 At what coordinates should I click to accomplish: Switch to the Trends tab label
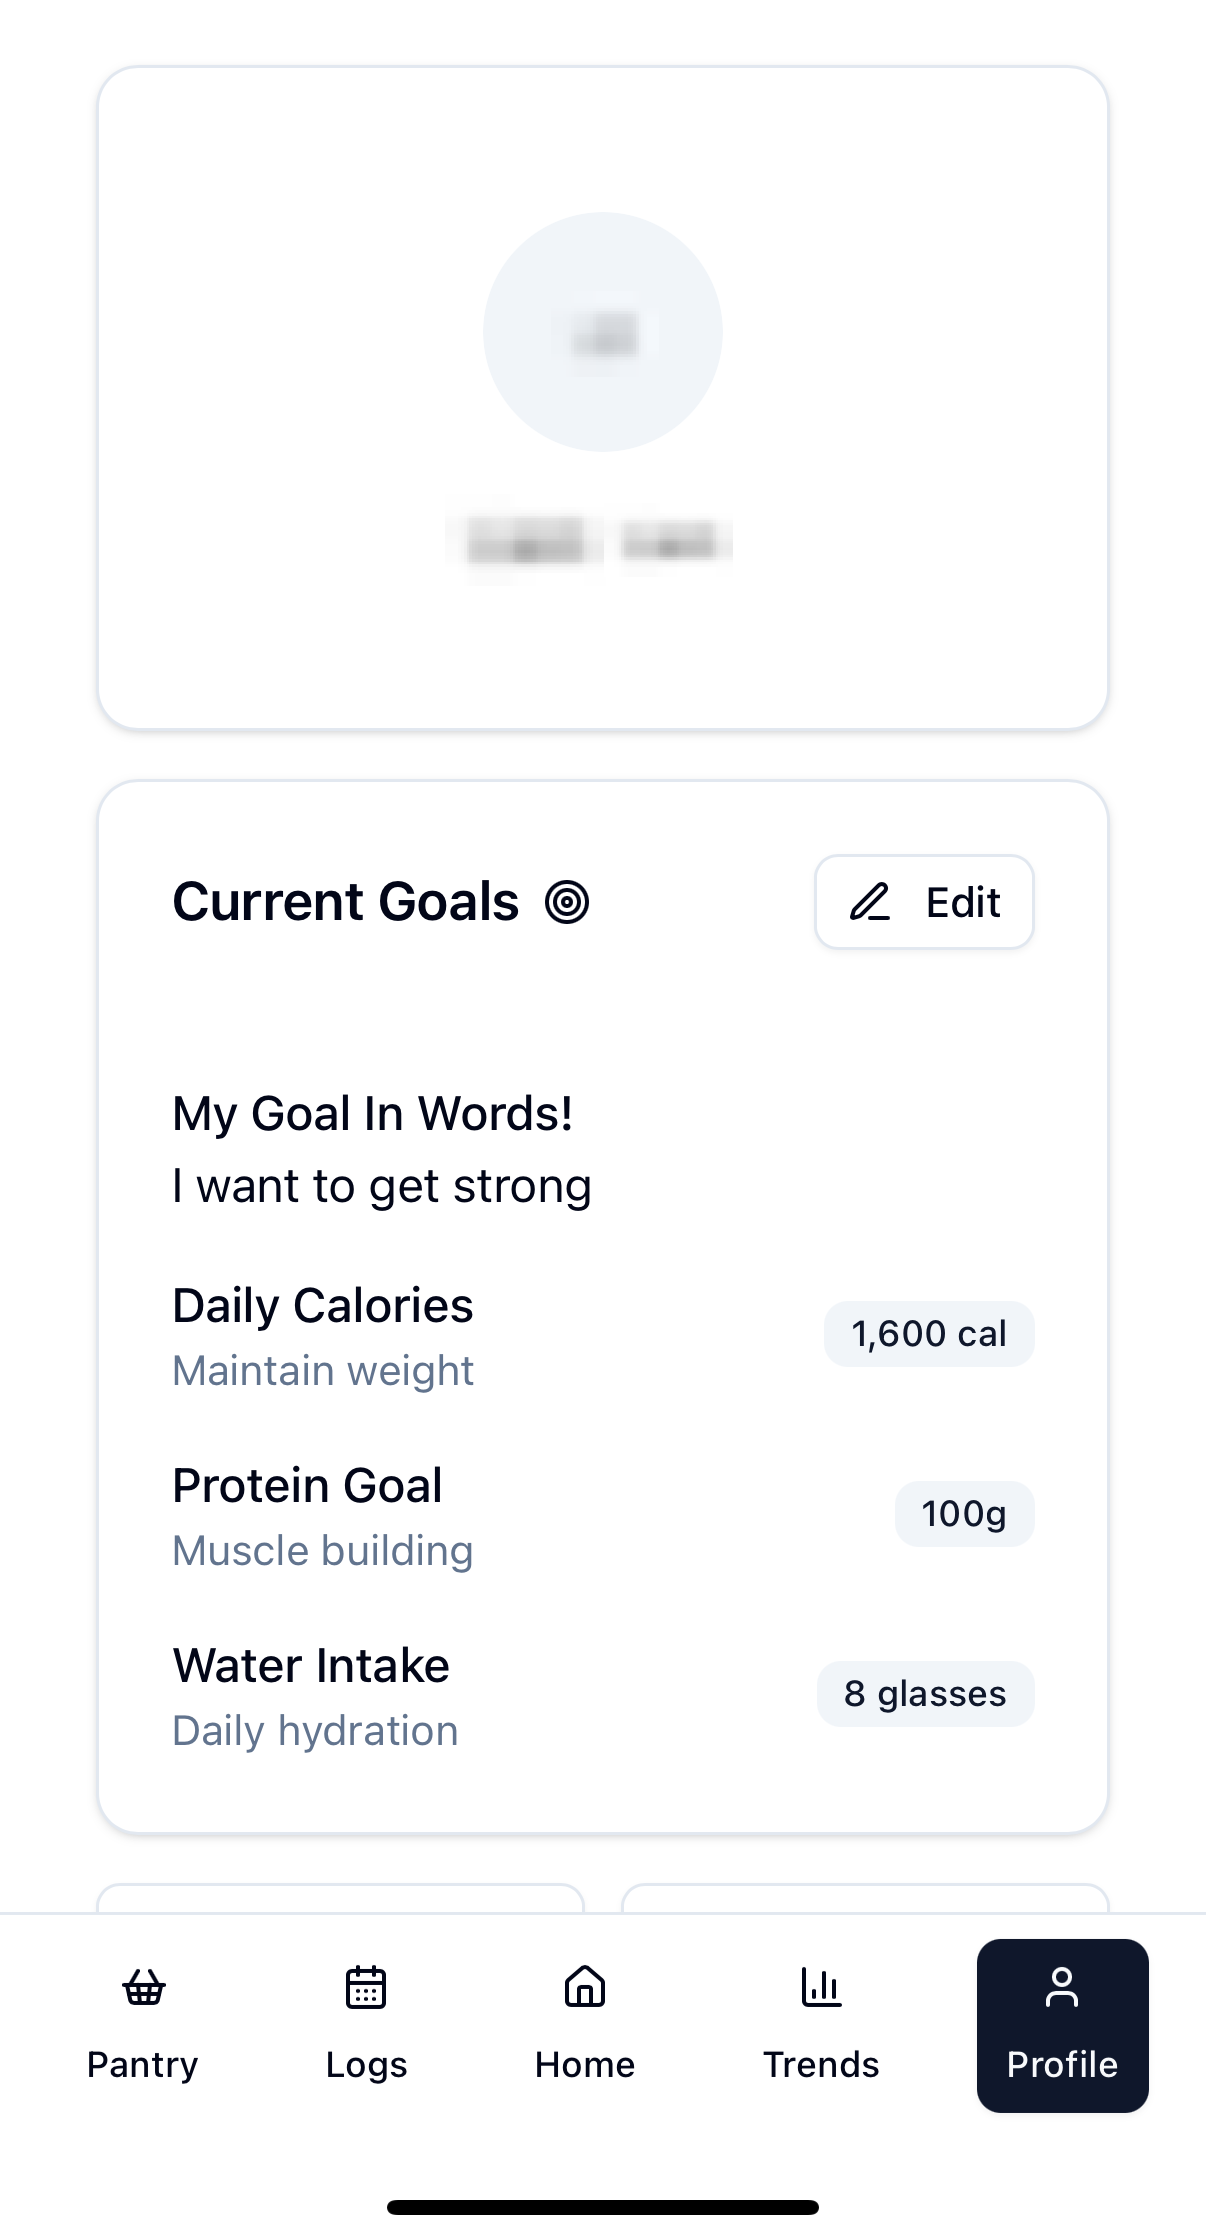821,2064
